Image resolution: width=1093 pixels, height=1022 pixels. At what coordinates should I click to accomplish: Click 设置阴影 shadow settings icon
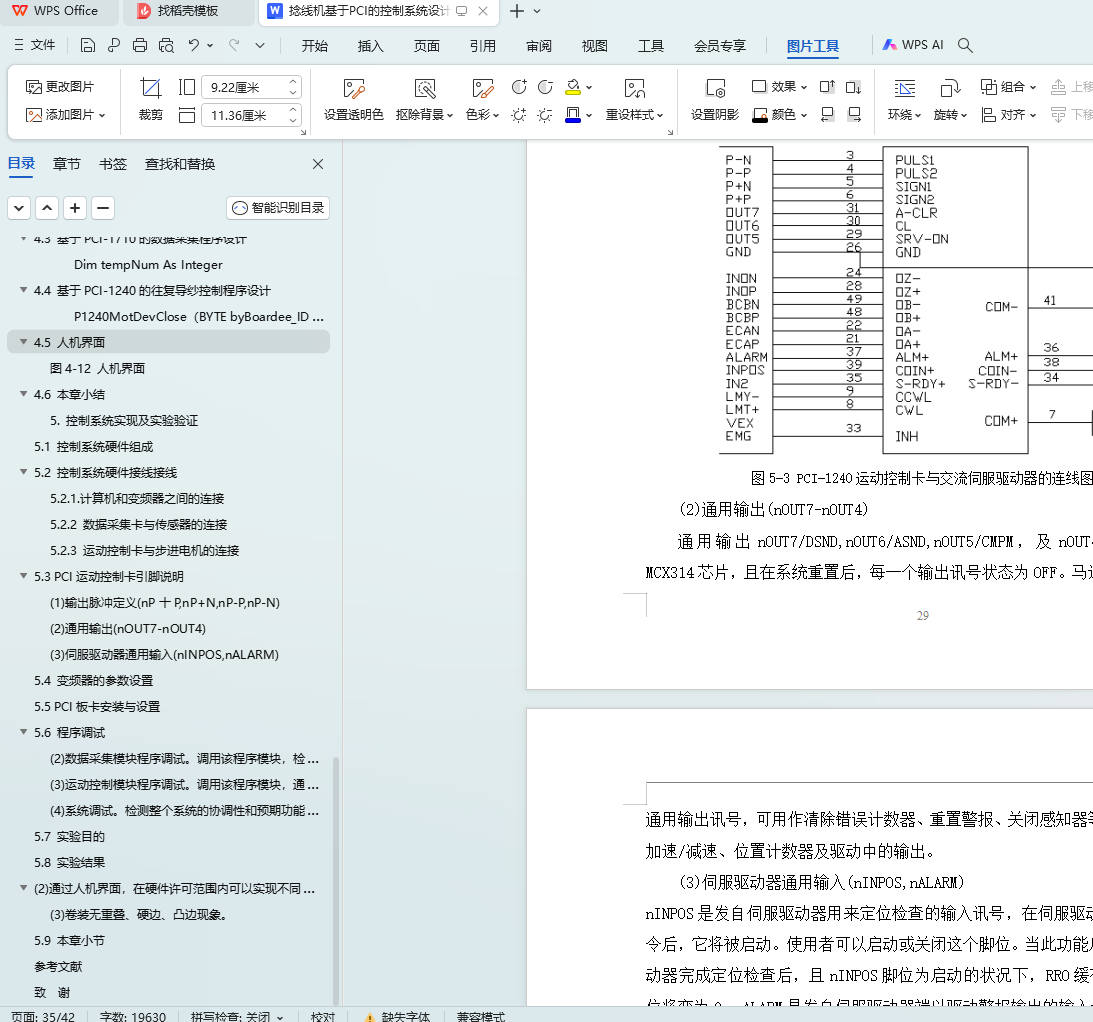click(x=714, y=100)
